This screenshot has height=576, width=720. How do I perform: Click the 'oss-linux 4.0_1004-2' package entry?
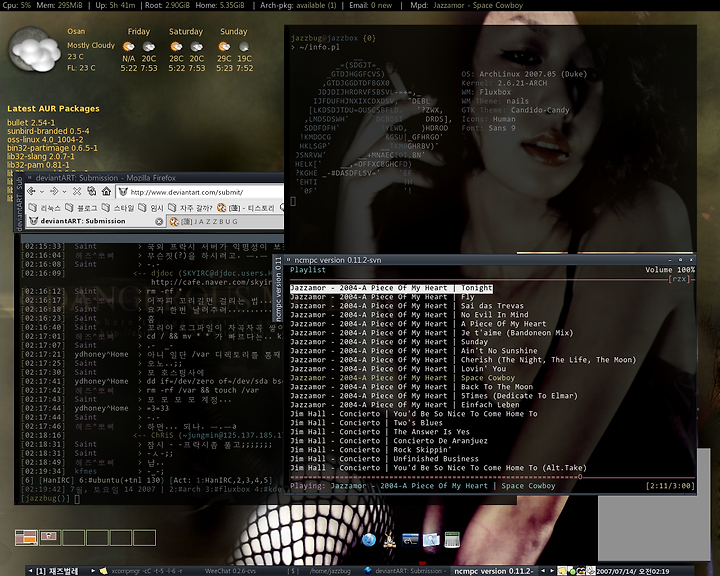coord(45,139)
